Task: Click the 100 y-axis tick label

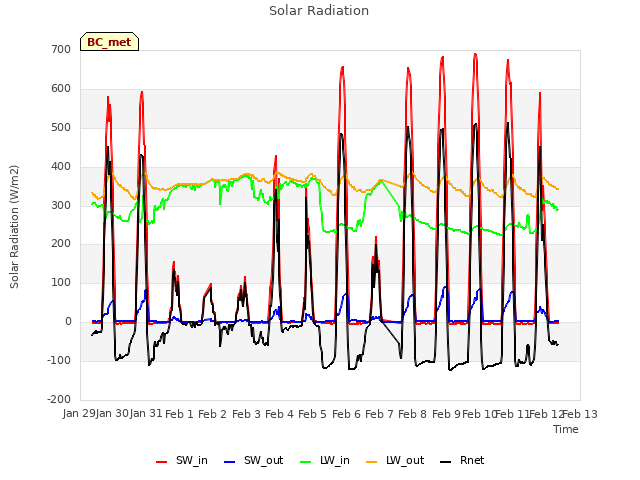Action: tap(61, 282)
